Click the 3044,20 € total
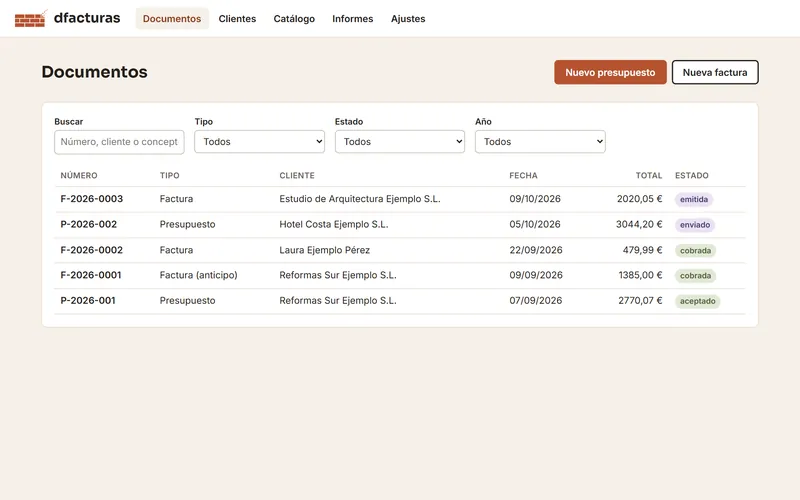 click(639, 224)
